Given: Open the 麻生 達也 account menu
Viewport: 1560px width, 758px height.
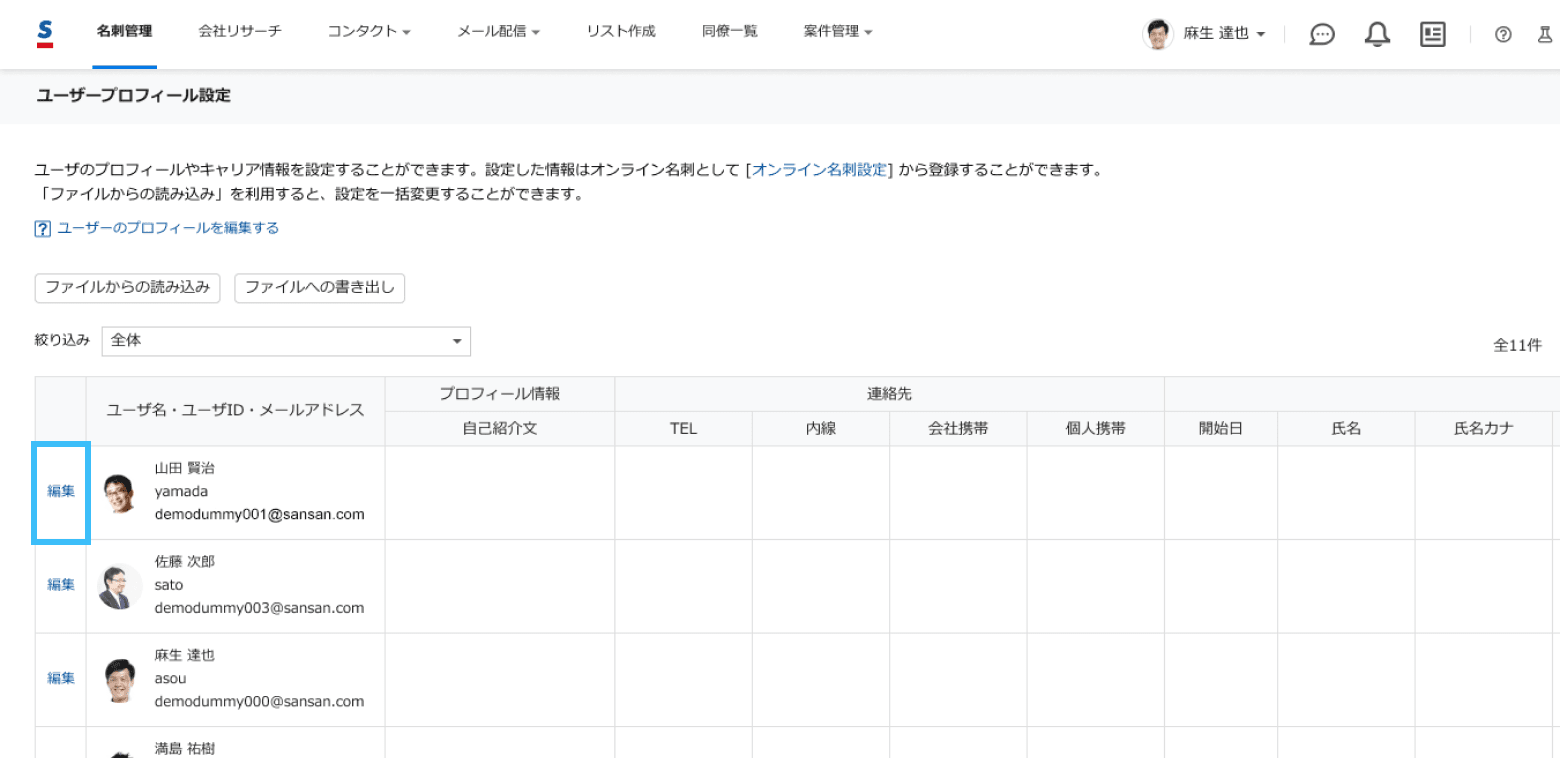Looking at the screenshot, I should 1225,33.
